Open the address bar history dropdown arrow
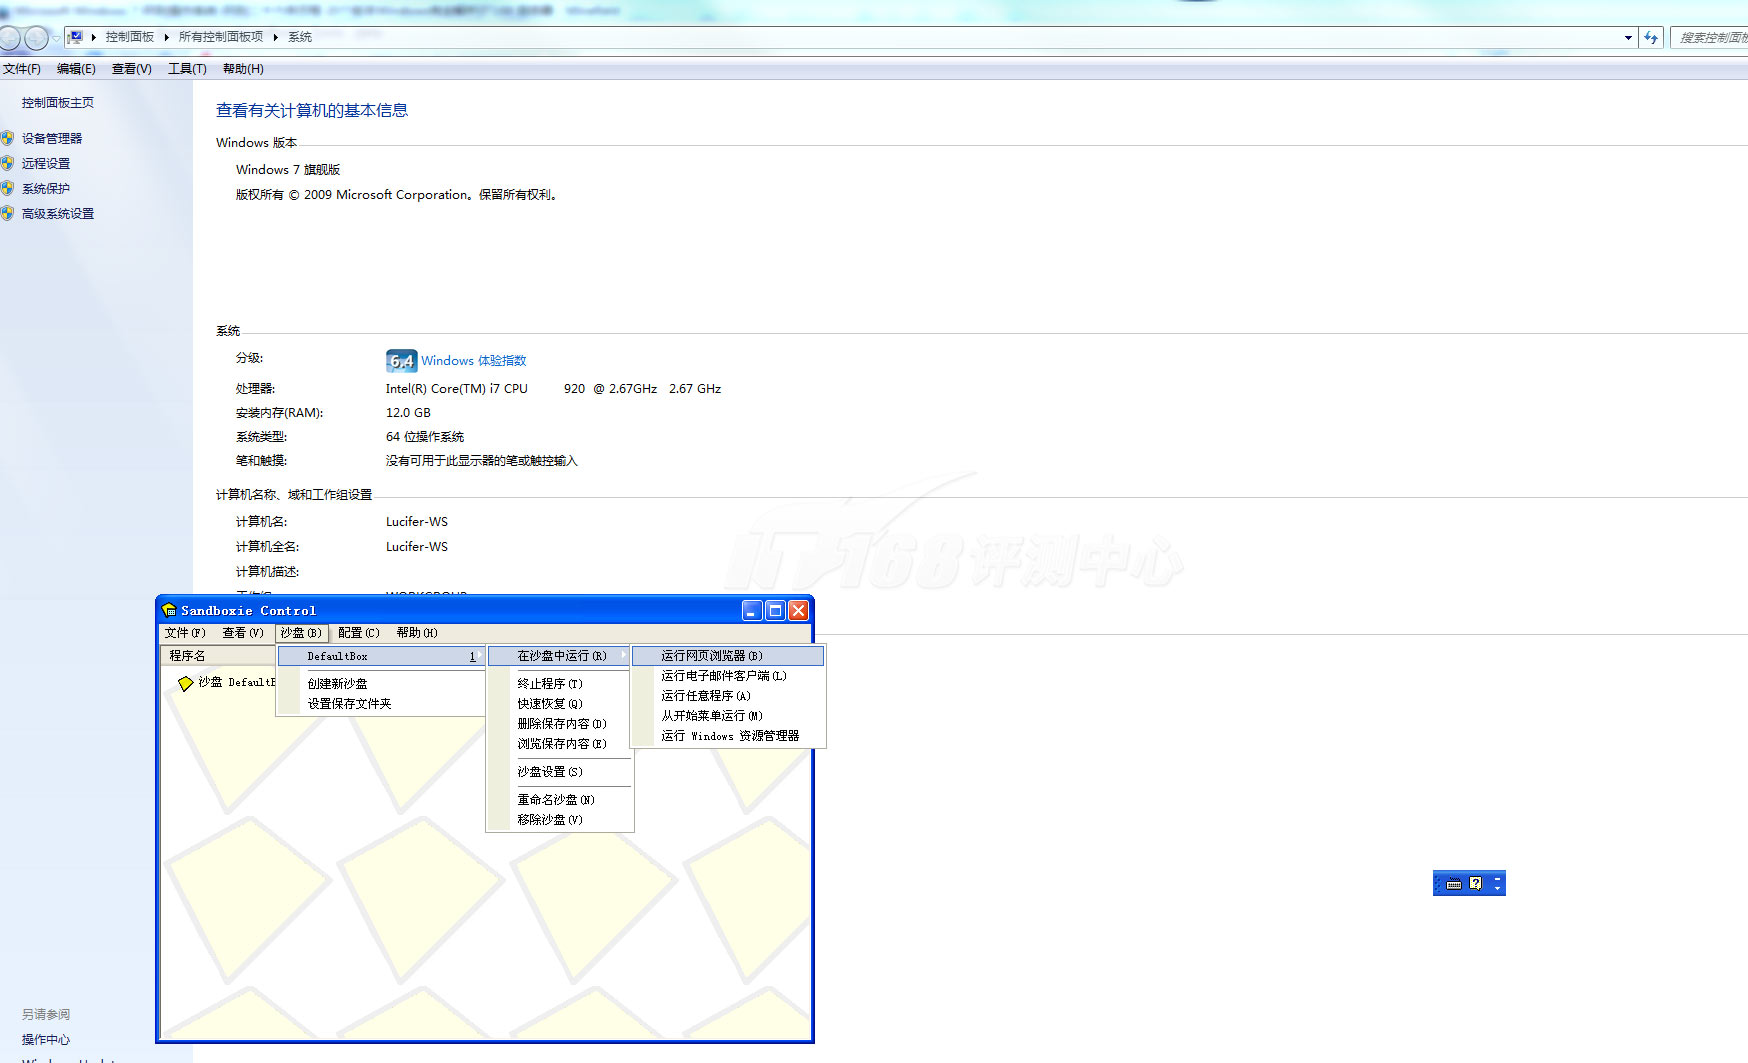The height and width of the screenshot is (1063, 1748). point(1628,38)
